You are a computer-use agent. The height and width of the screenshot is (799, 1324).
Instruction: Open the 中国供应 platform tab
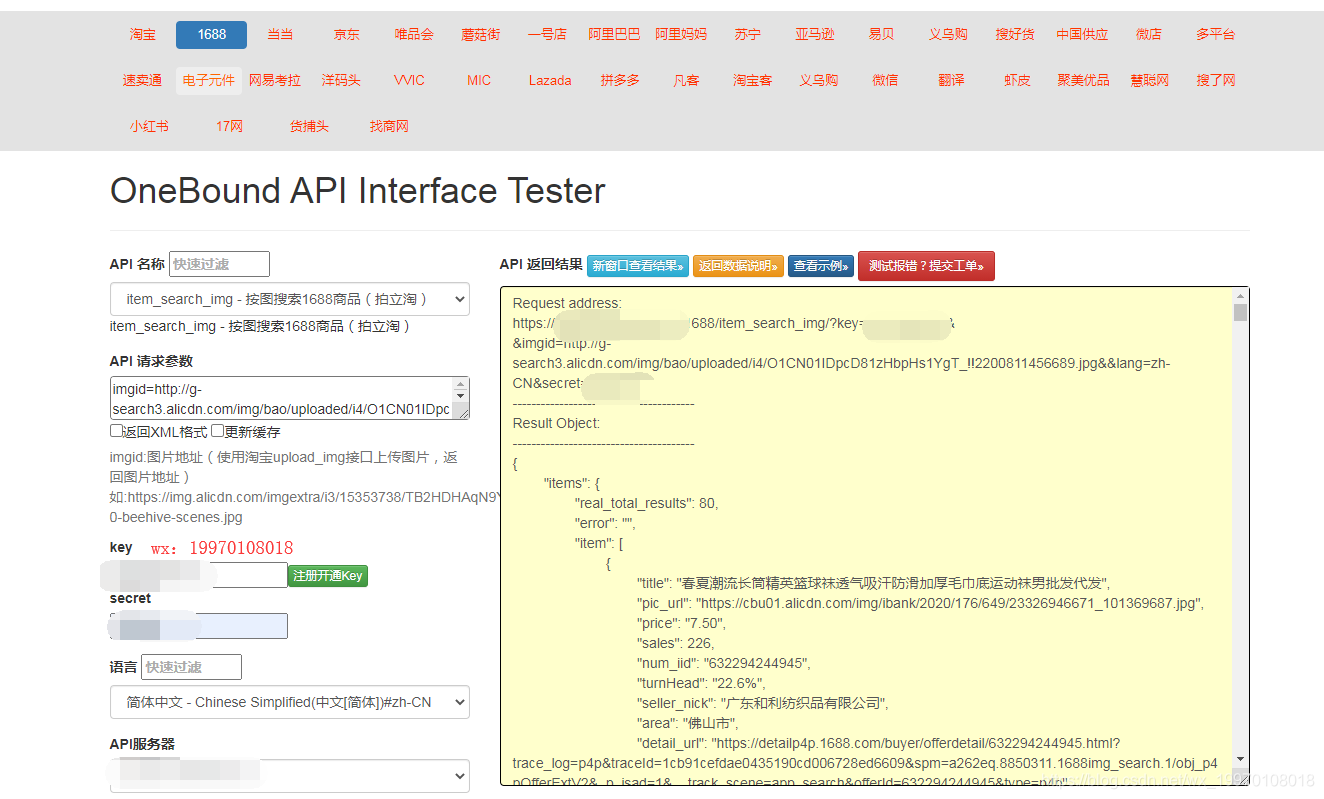pos(1082,34)
